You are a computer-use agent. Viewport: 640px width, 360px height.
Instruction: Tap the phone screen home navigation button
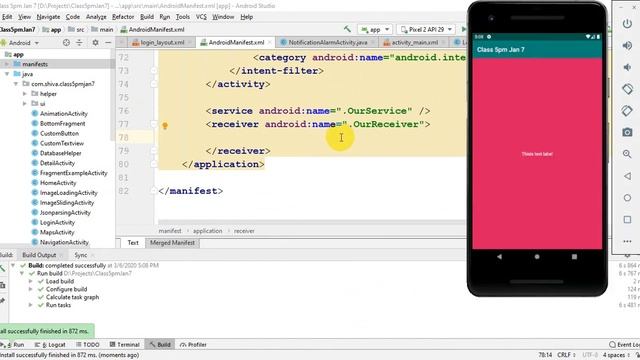(537, 257)
